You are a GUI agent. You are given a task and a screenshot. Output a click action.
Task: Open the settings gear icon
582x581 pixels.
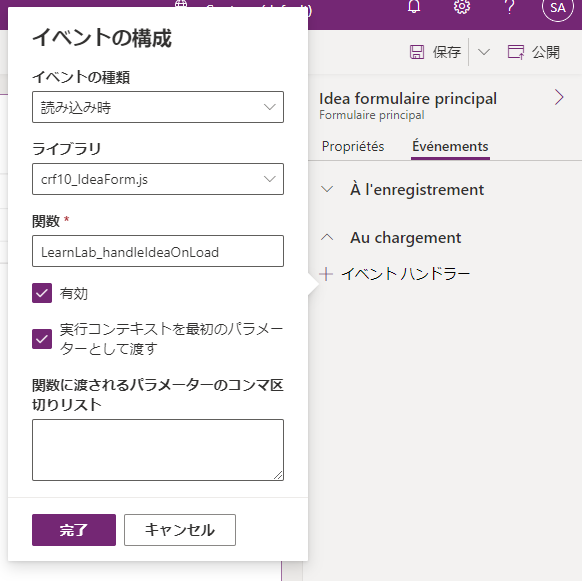coord(462,6)
